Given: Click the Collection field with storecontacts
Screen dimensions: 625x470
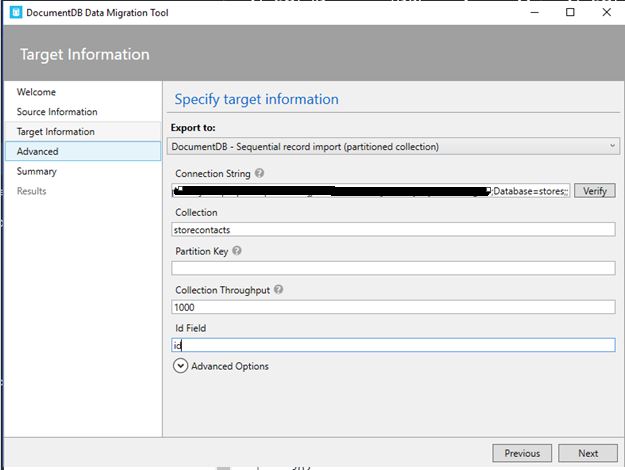Looking at the screenshot, I should [x=393, y=230].
